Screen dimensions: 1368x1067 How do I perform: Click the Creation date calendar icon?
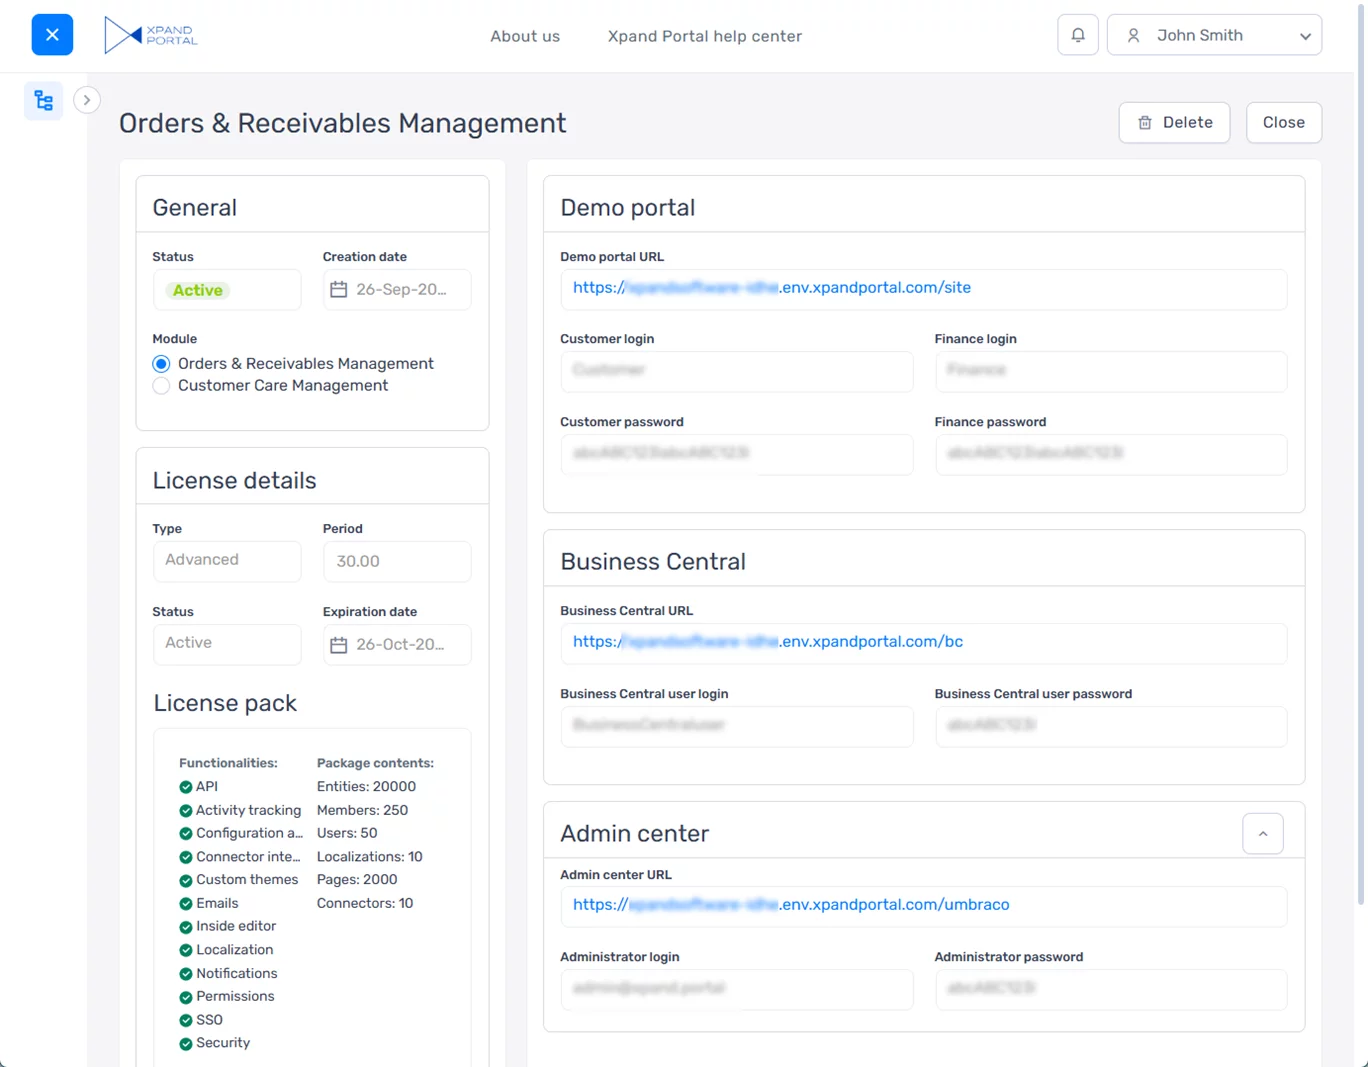click(x=339, y=290)
